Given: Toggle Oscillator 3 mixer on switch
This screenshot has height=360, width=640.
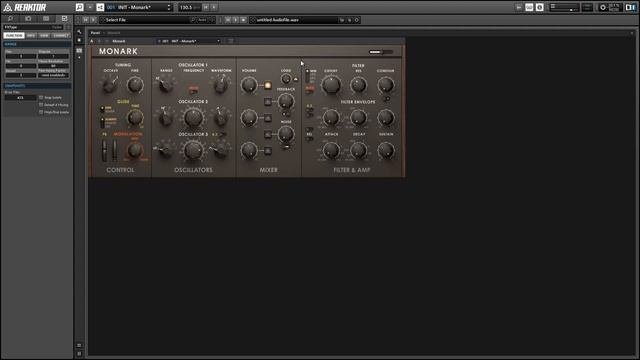Looking at the screenshot, I should 268,151.
